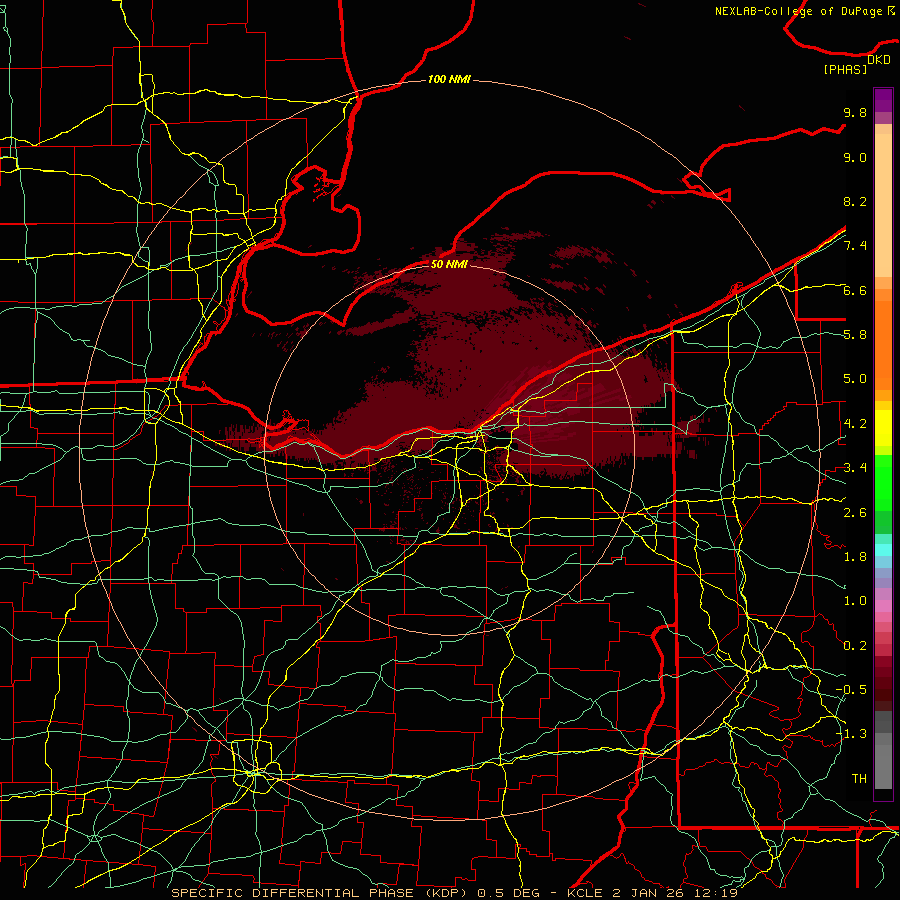Pick the cyan color bar segment
Viewport: 900px width, 900px height.
883,550
